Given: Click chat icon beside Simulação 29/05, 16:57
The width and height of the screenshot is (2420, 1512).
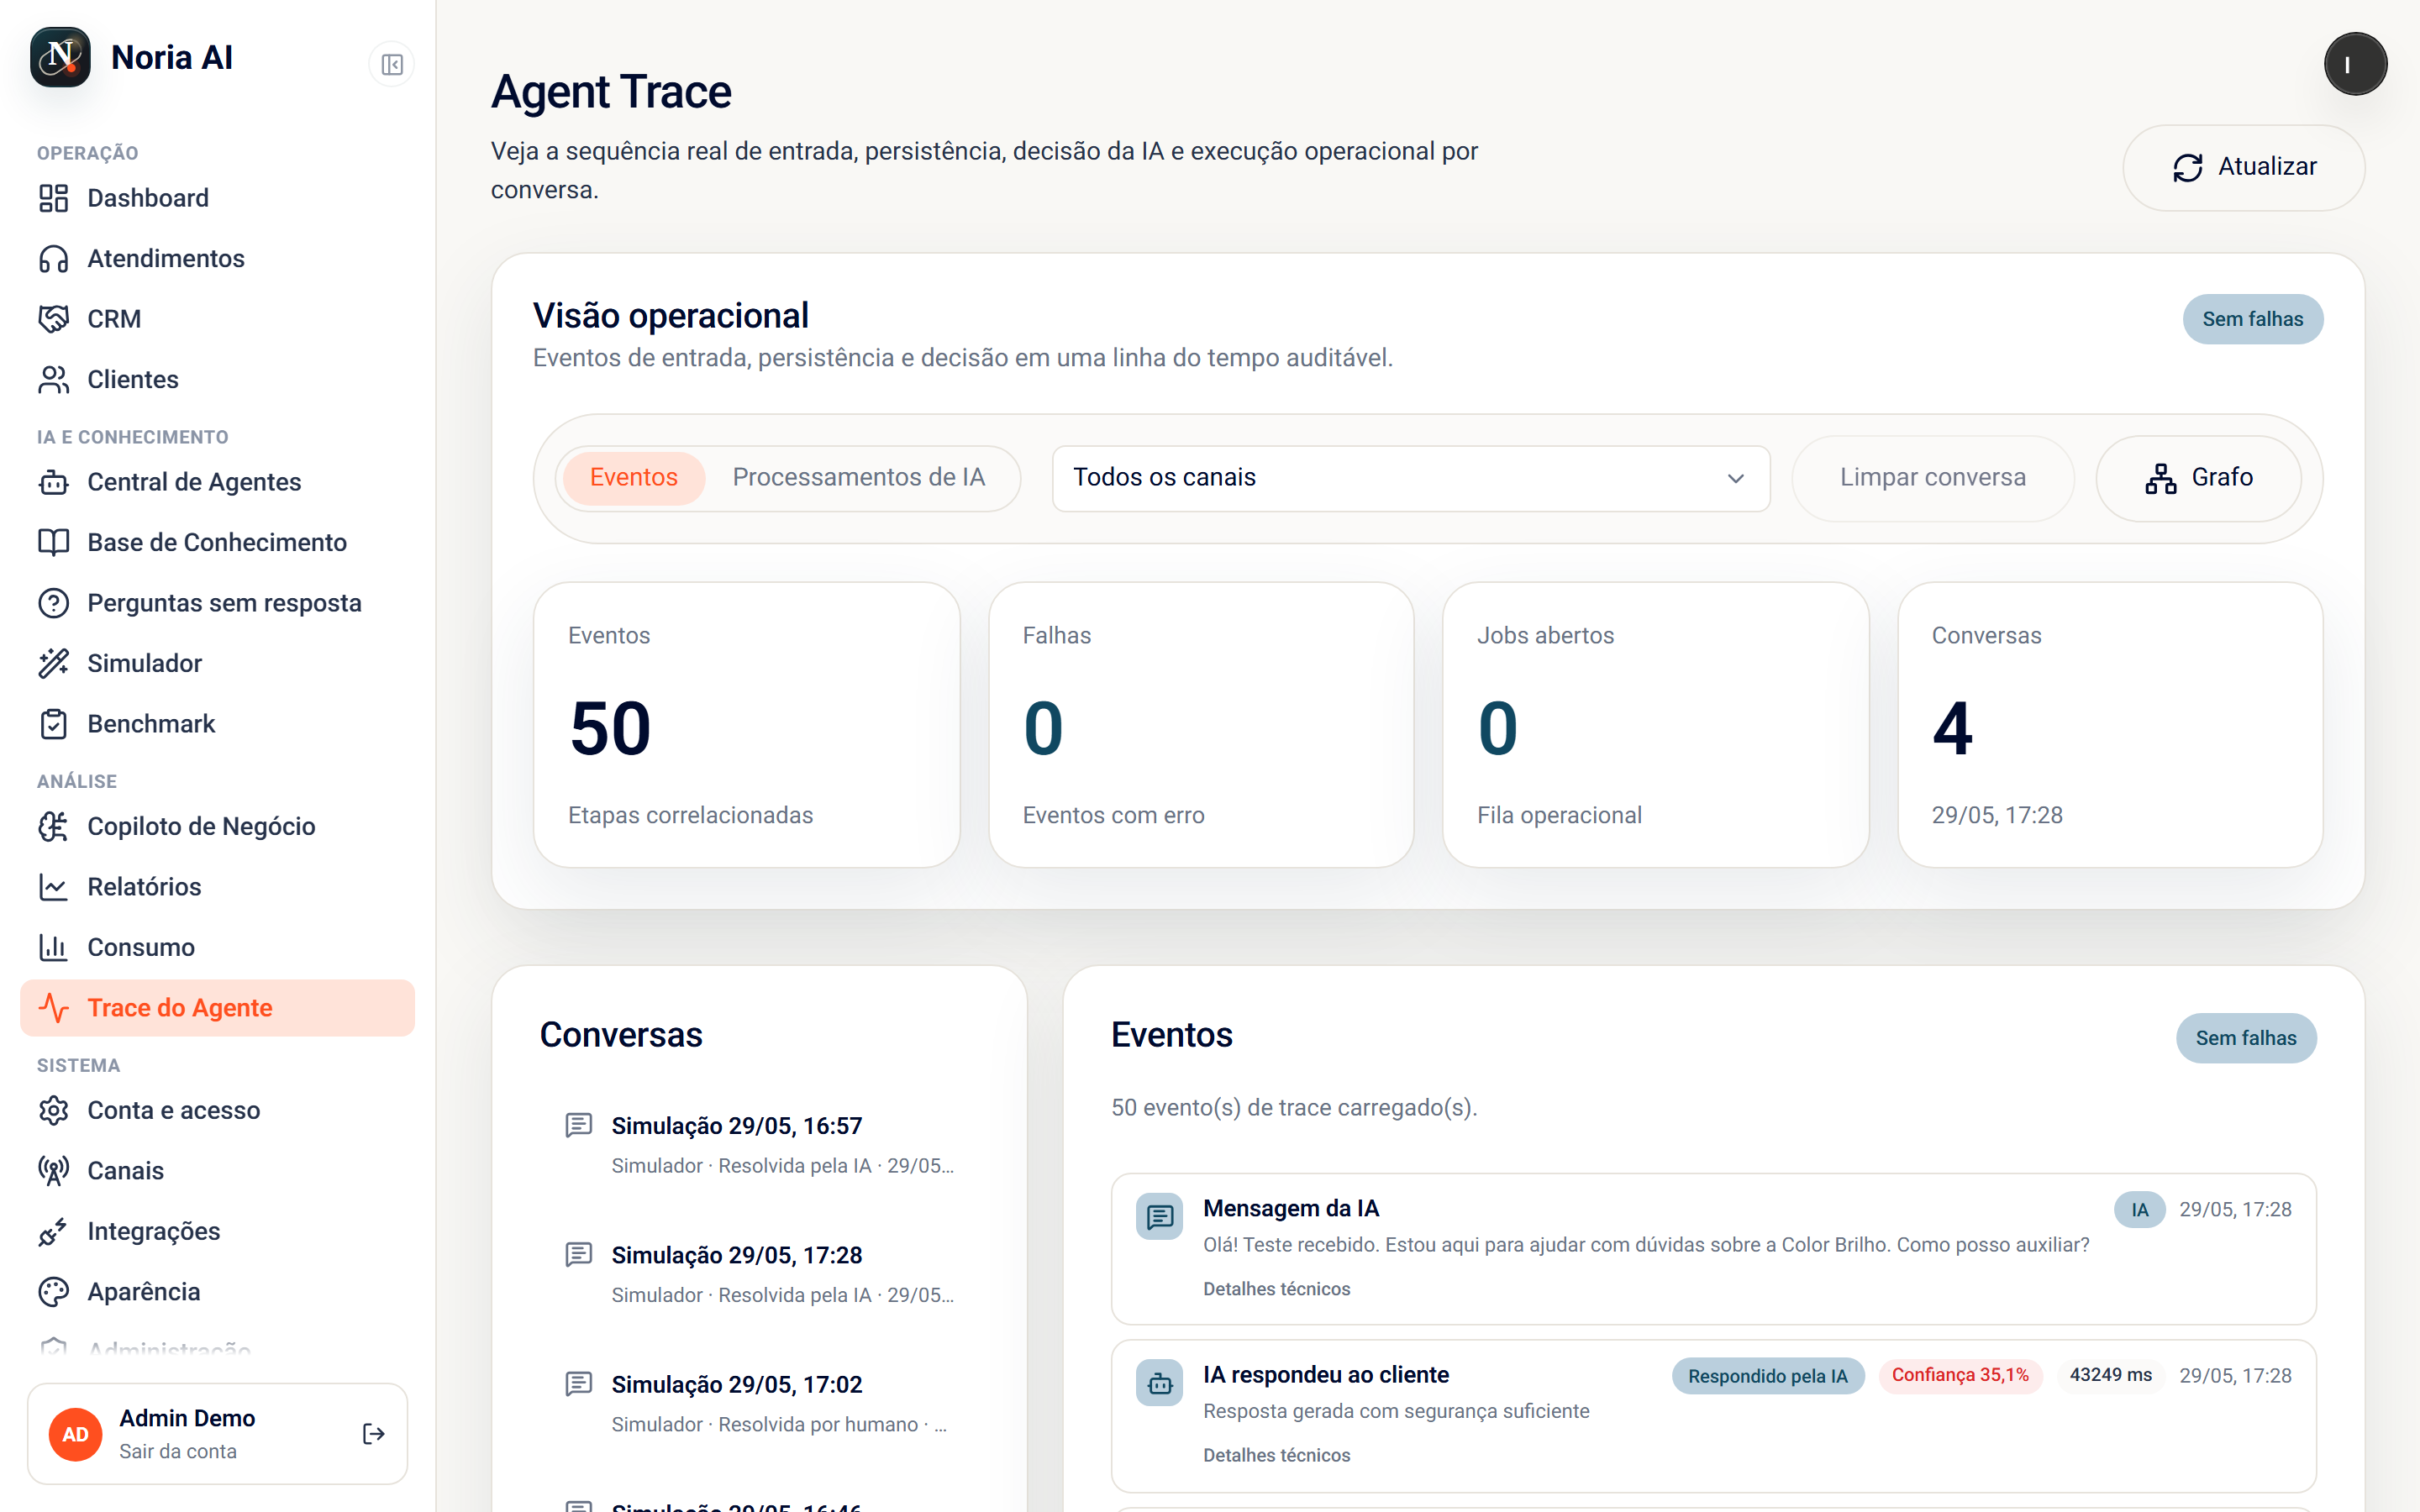Looking at the screenshot, I should coord(578,1125).
